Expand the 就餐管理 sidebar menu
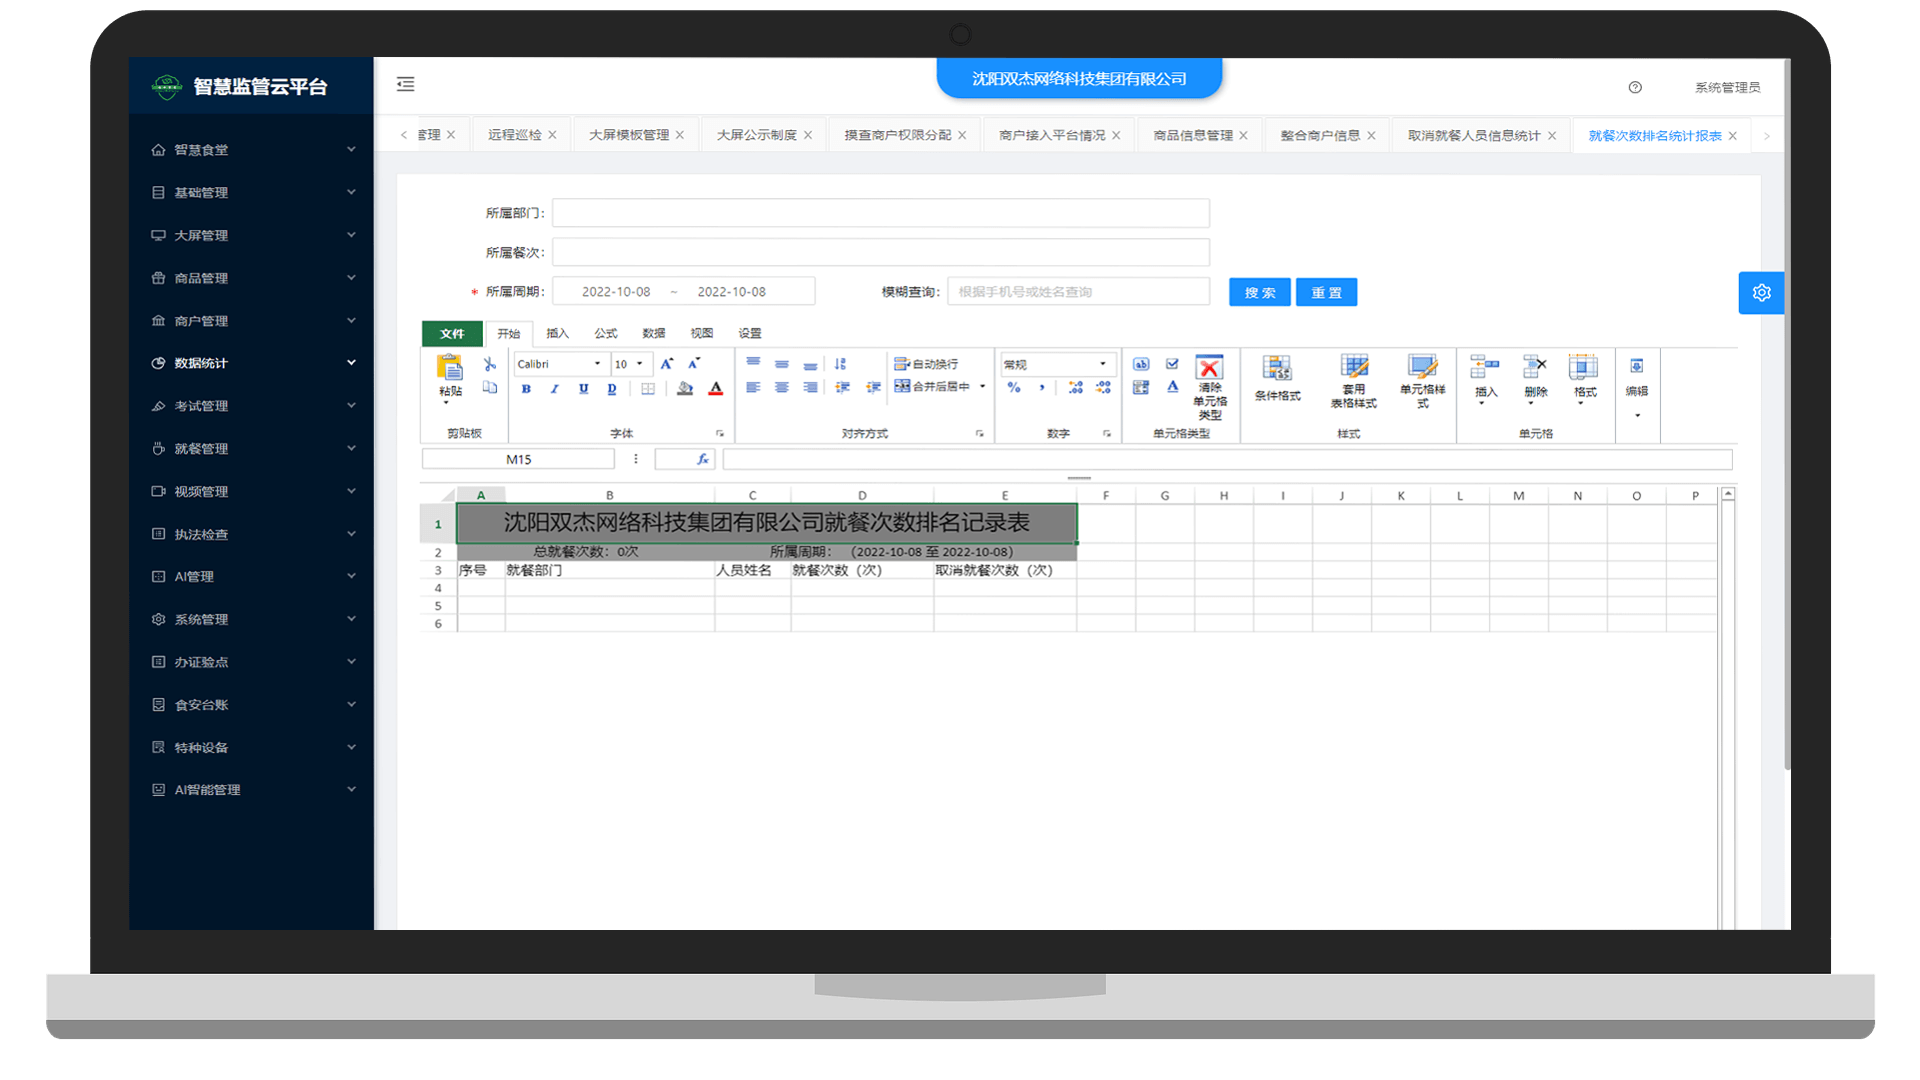The height and width of the screenshot is (1080, 1920). 253,449
